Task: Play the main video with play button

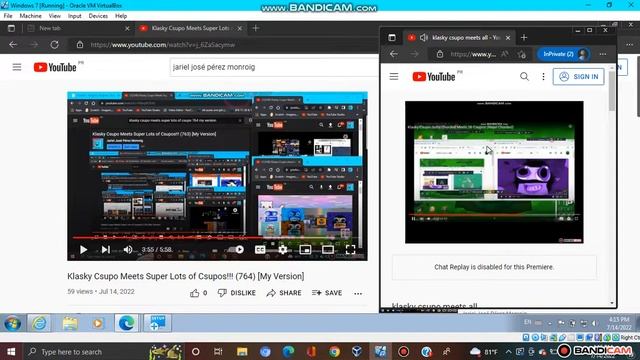Action: (x=83, y=249)
